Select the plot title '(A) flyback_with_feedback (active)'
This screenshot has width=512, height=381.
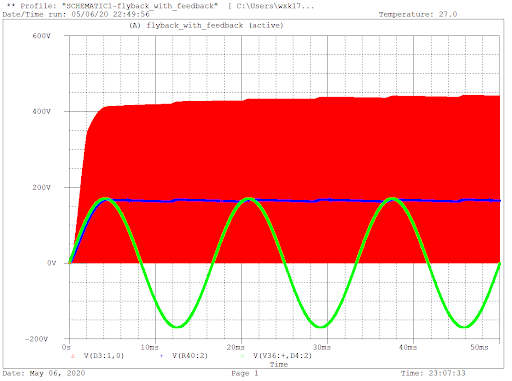click(206, 26)
